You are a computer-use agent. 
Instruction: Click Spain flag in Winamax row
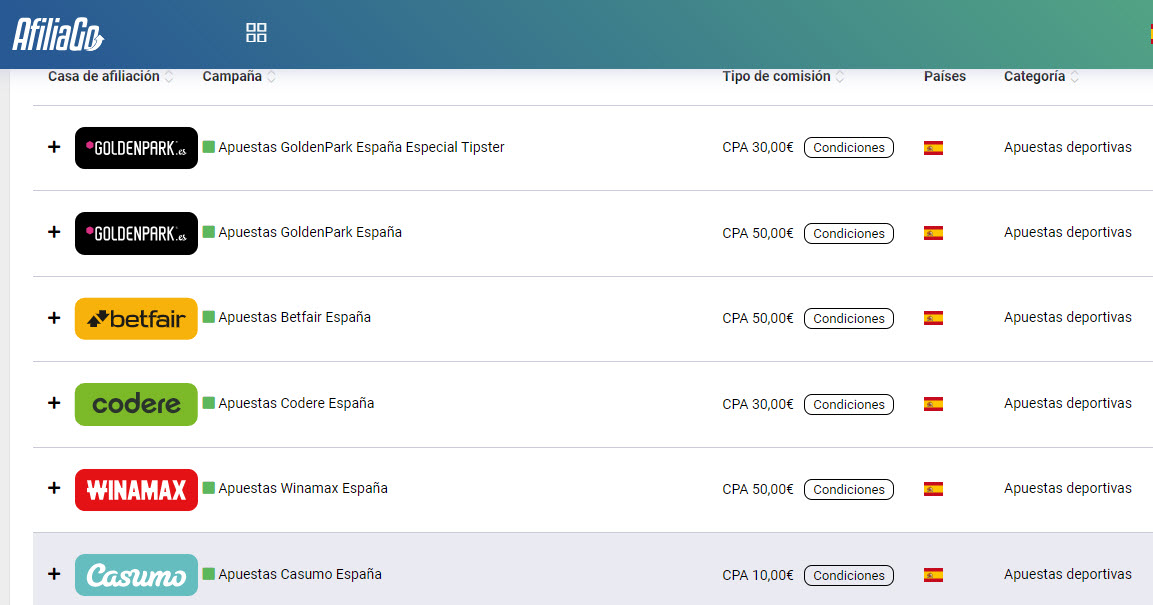(x=933, y=490)
